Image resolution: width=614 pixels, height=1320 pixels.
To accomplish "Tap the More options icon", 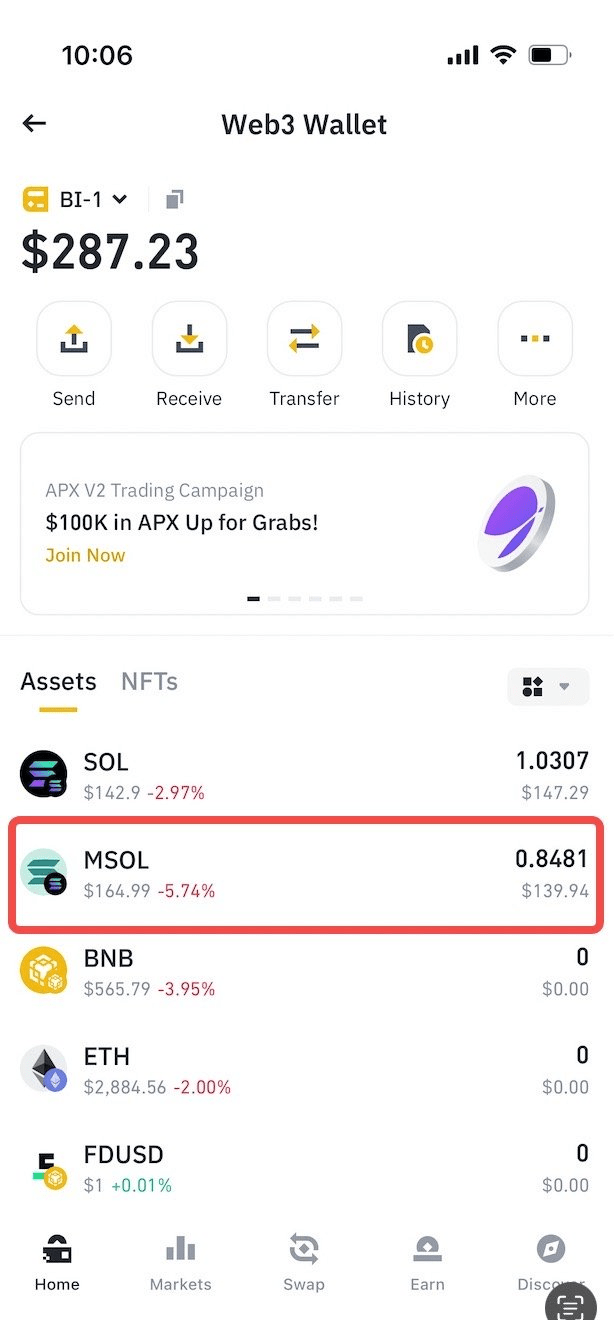I will click(x=535, y=339).
